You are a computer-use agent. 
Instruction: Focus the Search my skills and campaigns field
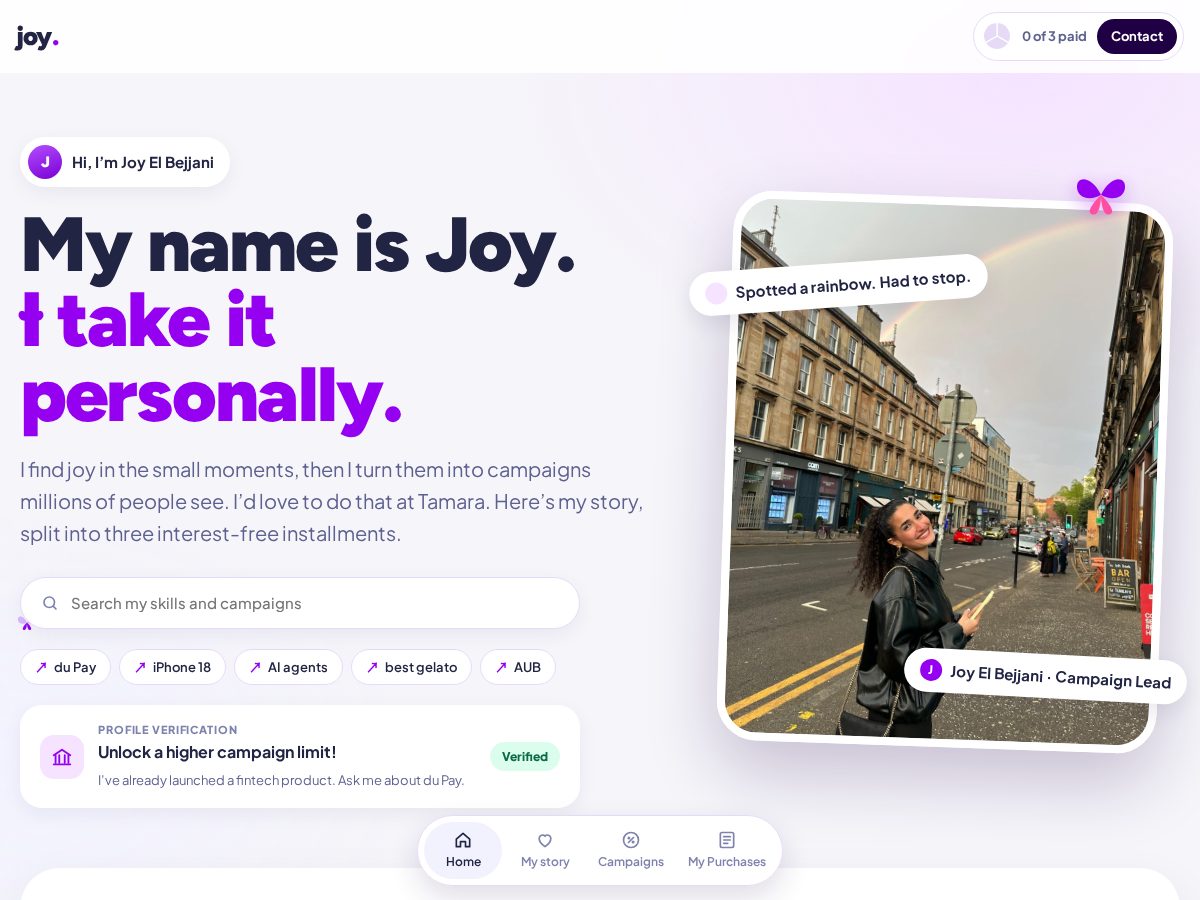[x=300, y=603]
